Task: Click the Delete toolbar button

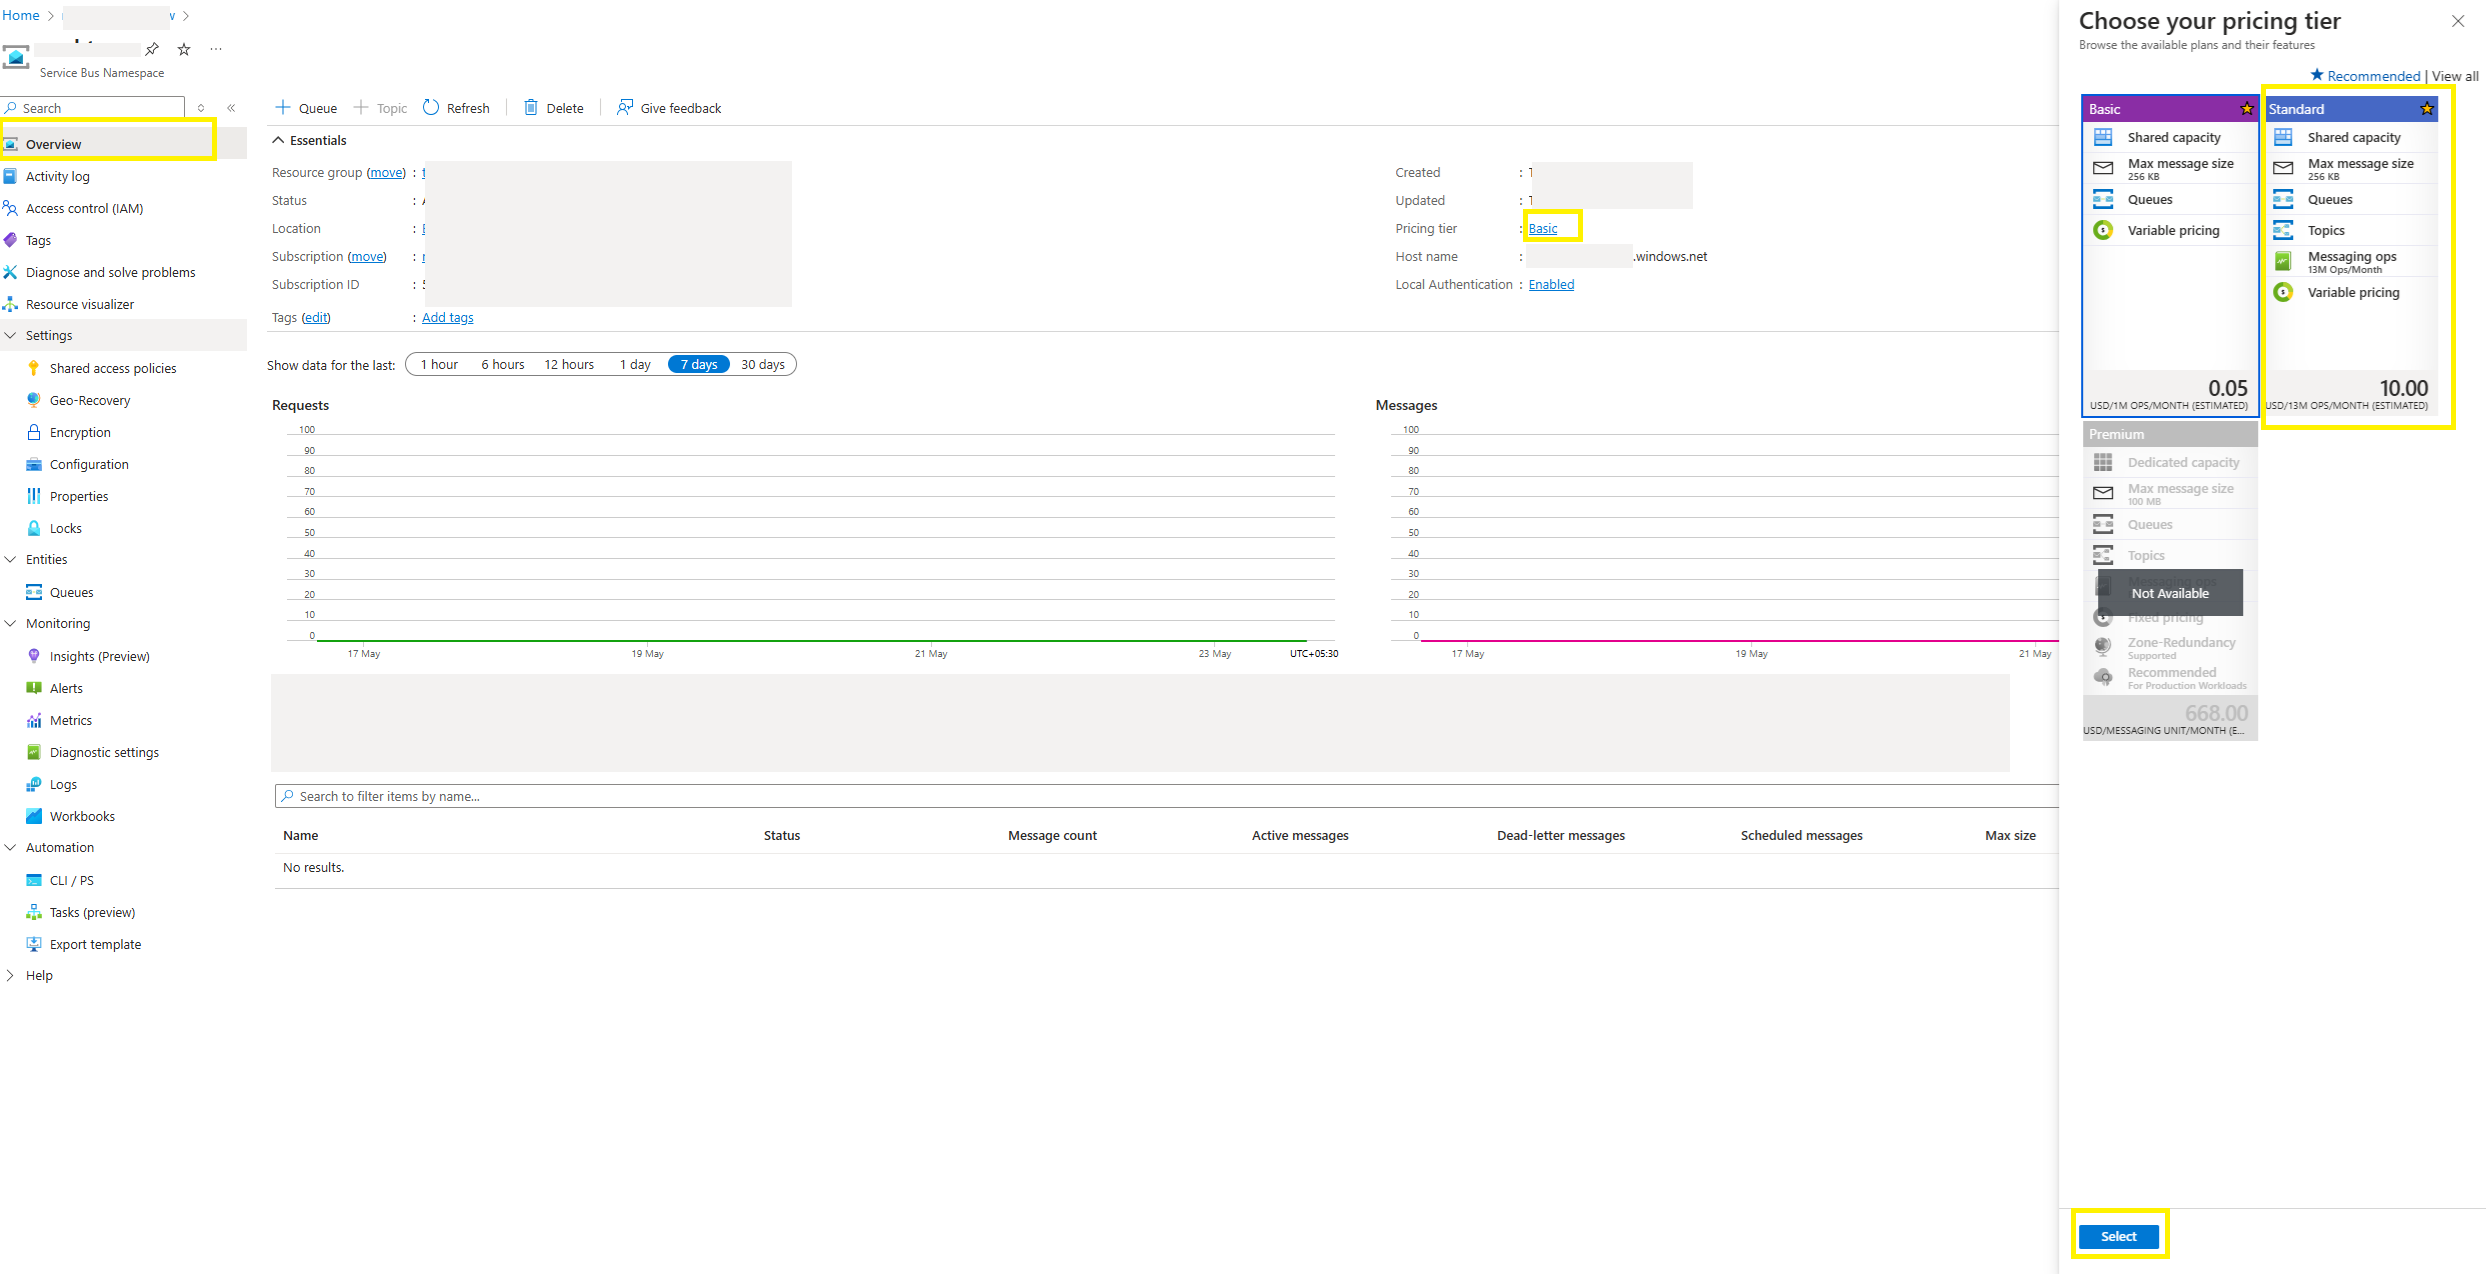Action: coord(554,108)
